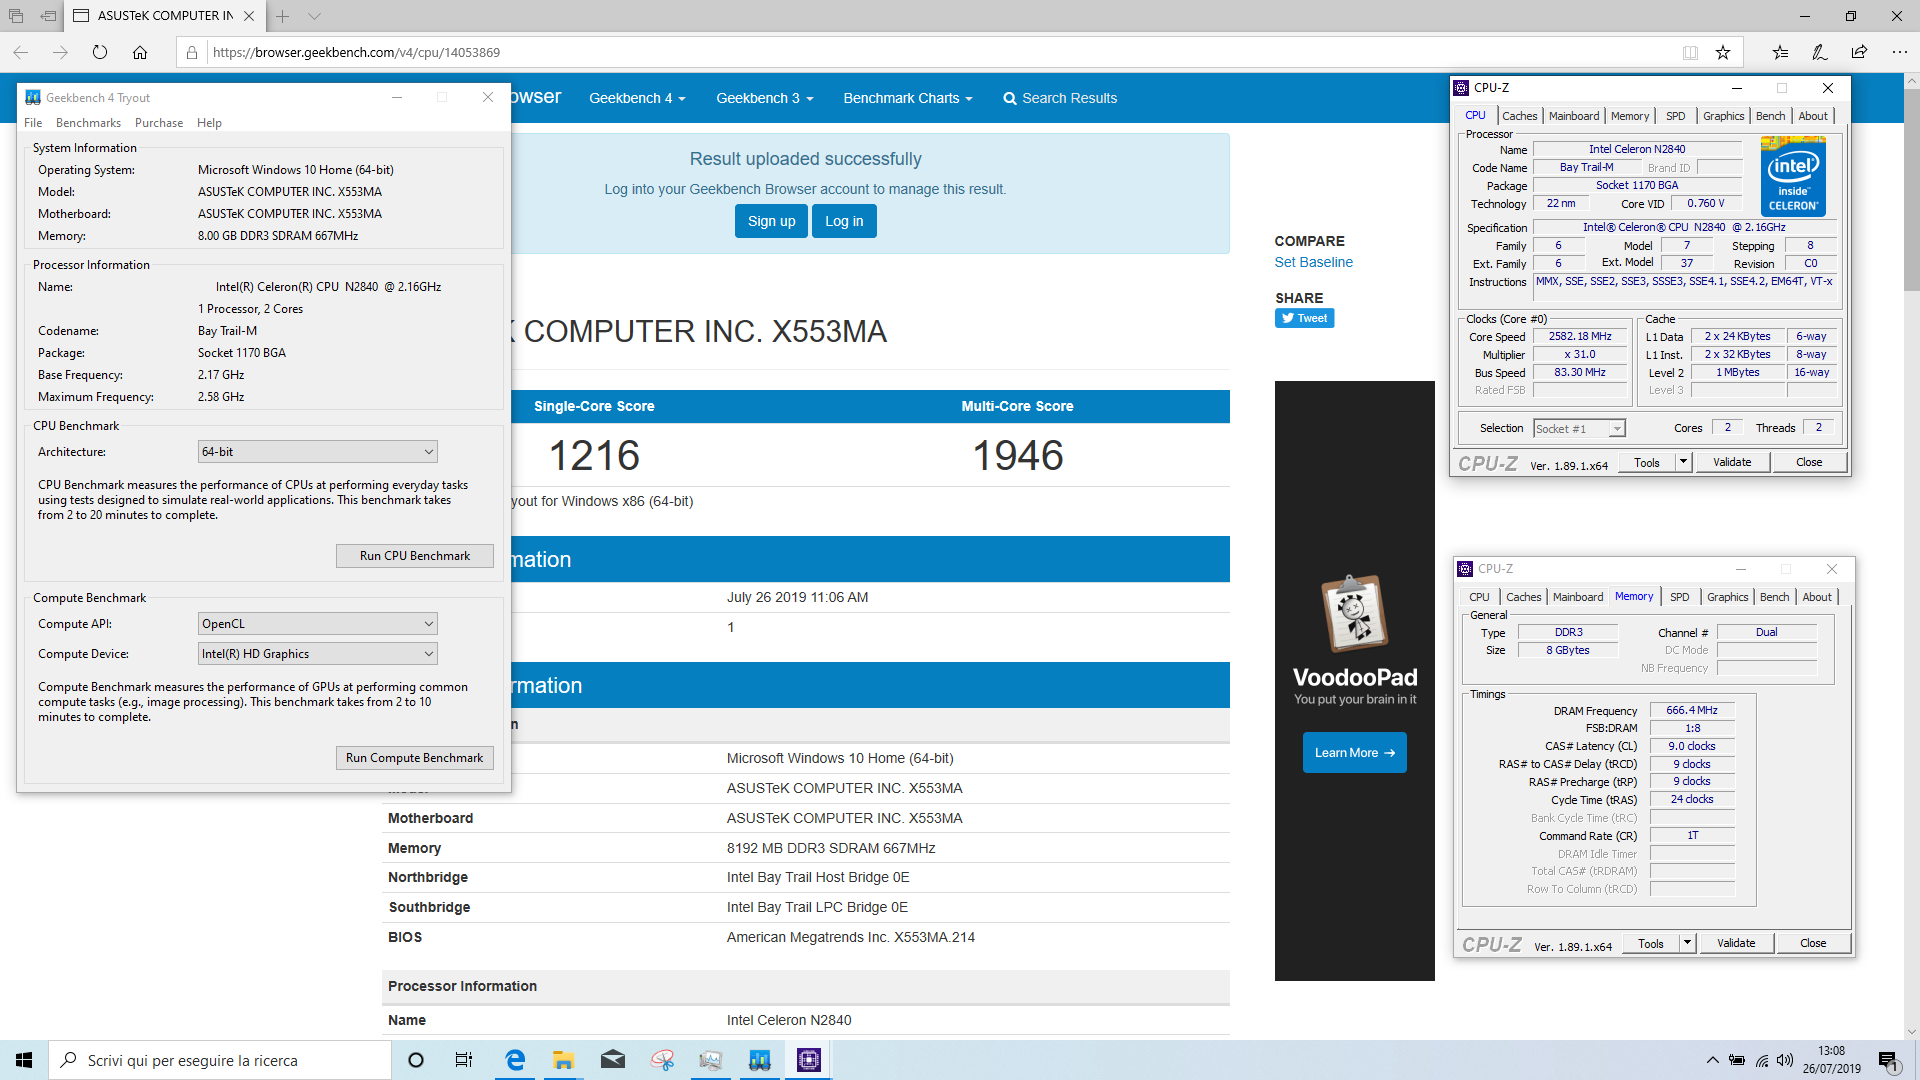Open File menu in Geekbench 4
Image resolution: width=1920 pixels, height=1080 pixels.
point(33,123)
